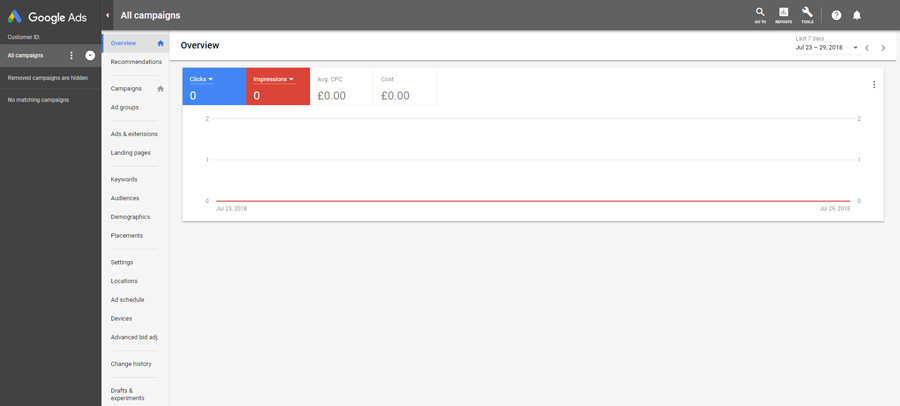
Task: Open Ad groups in the page menu
Action: pyautogui.click(x=125, y=107)
